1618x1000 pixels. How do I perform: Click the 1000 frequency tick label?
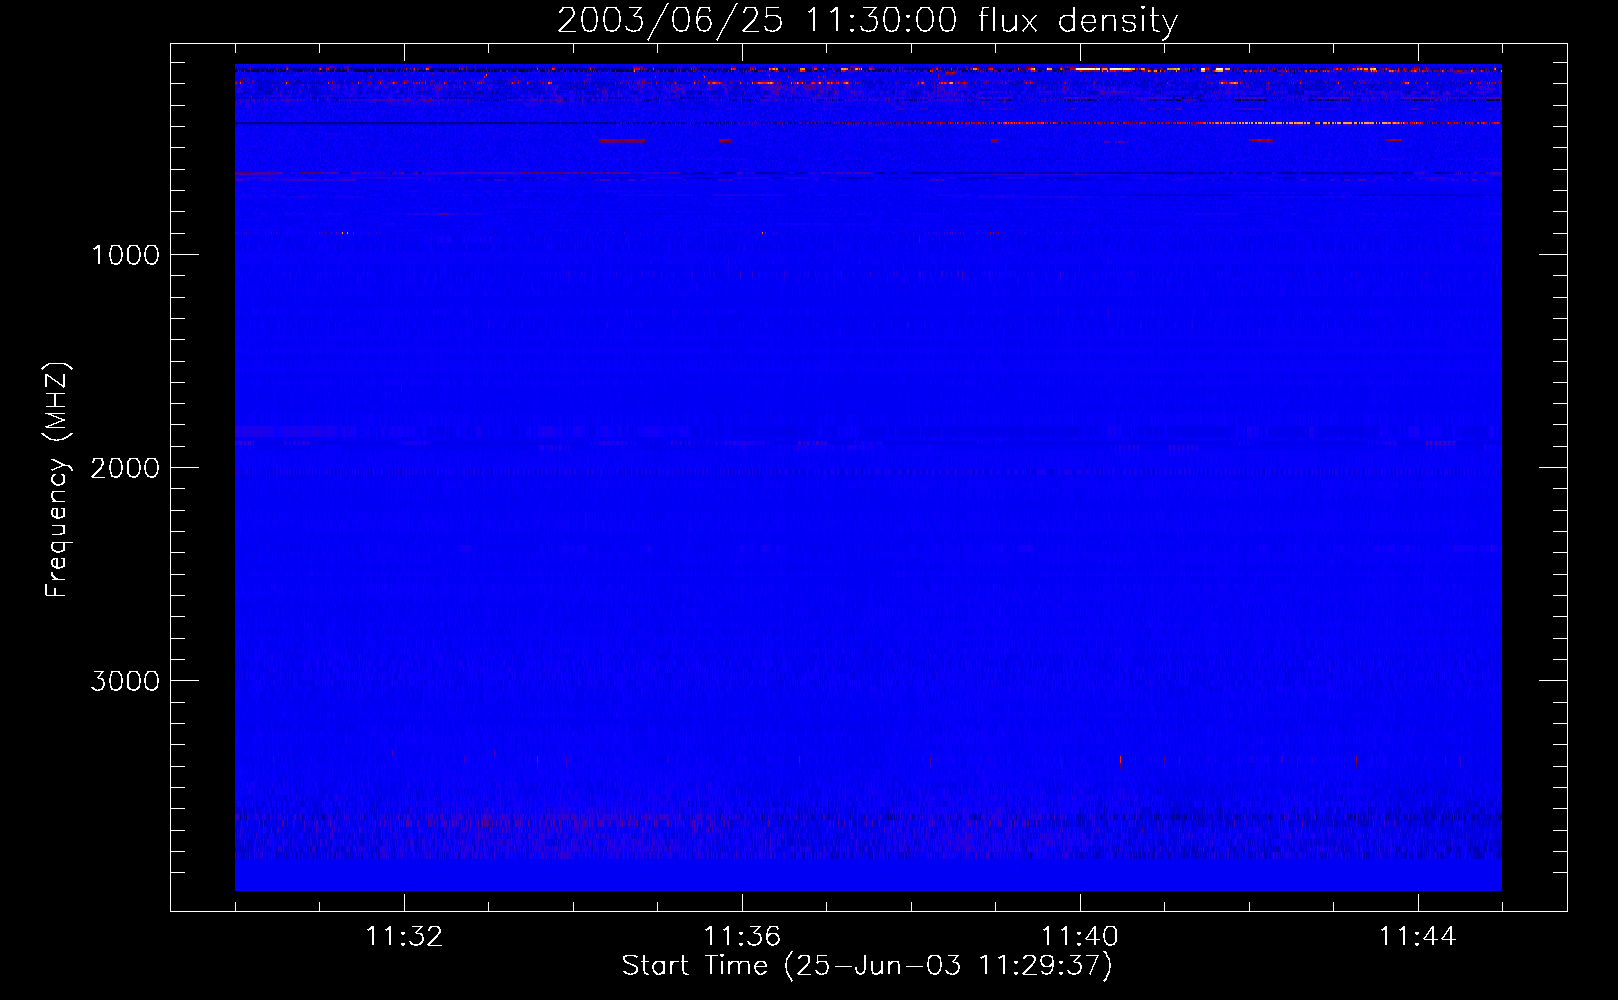[125, 255]
